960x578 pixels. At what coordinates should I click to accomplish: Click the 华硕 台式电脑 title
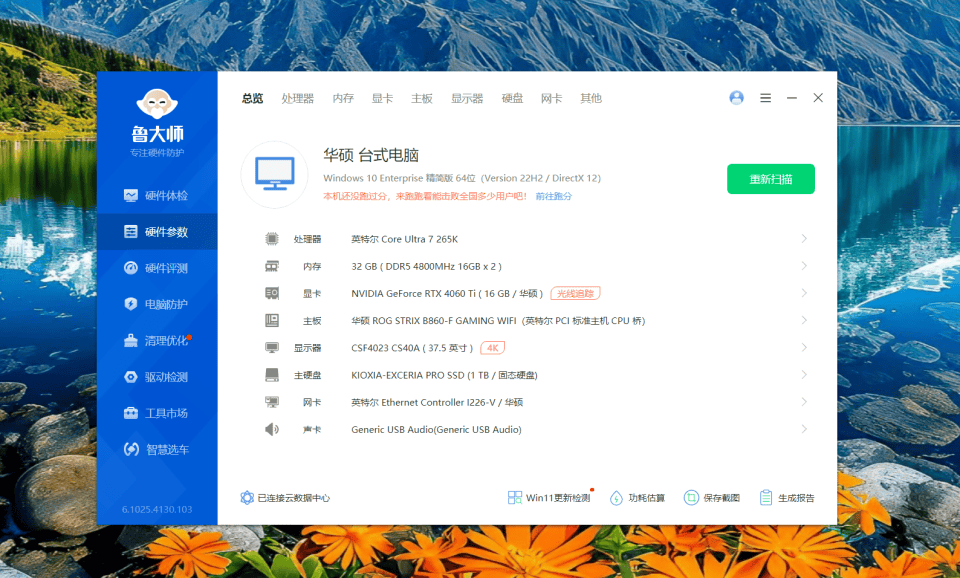[371, 156]
